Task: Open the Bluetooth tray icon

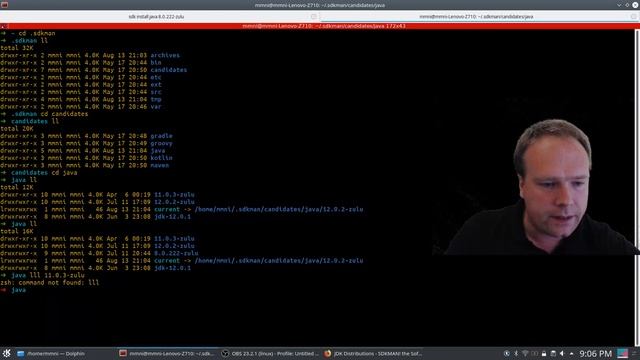Action: click(516, 353)
